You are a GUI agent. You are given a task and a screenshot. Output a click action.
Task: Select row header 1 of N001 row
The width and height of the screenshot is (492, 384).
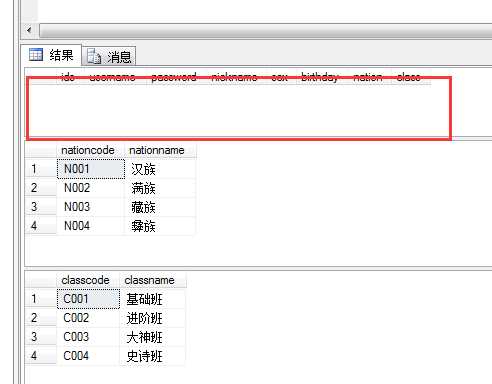click(x=41, y=169)
